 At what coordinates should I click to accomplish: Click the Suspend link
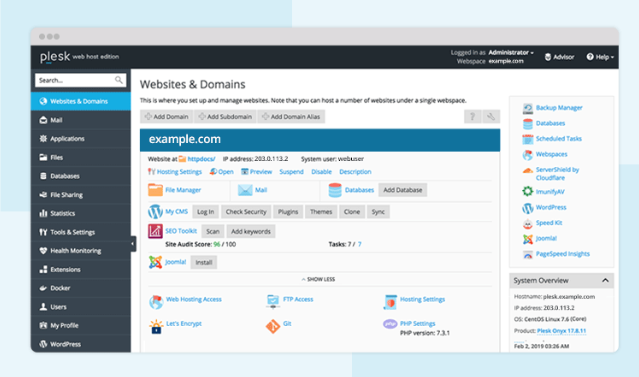pos(291,172)
